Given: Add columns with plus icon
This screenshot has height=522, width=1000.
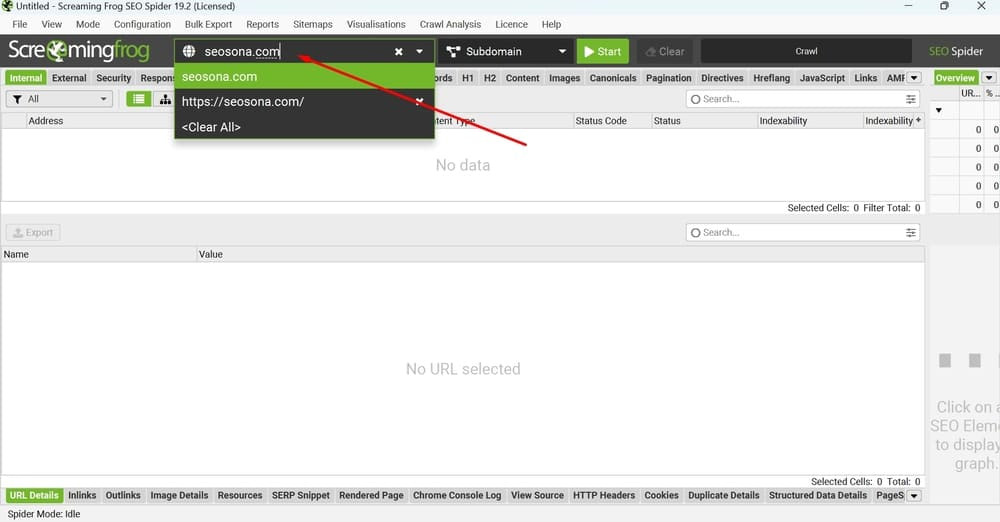Looking at the screenshot, I should (x=918, y=120).
